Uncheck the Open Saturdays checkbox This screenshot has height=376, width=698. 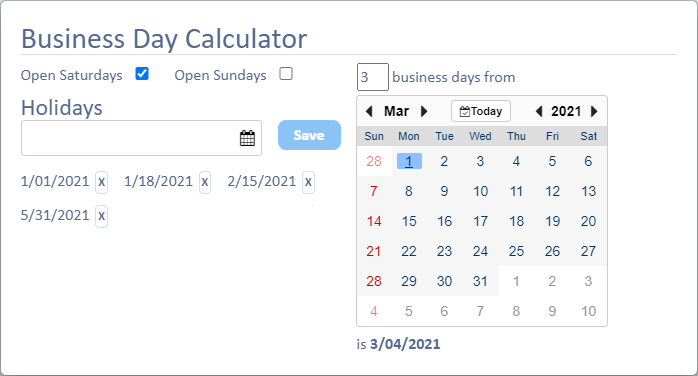(x=142, y=73)
